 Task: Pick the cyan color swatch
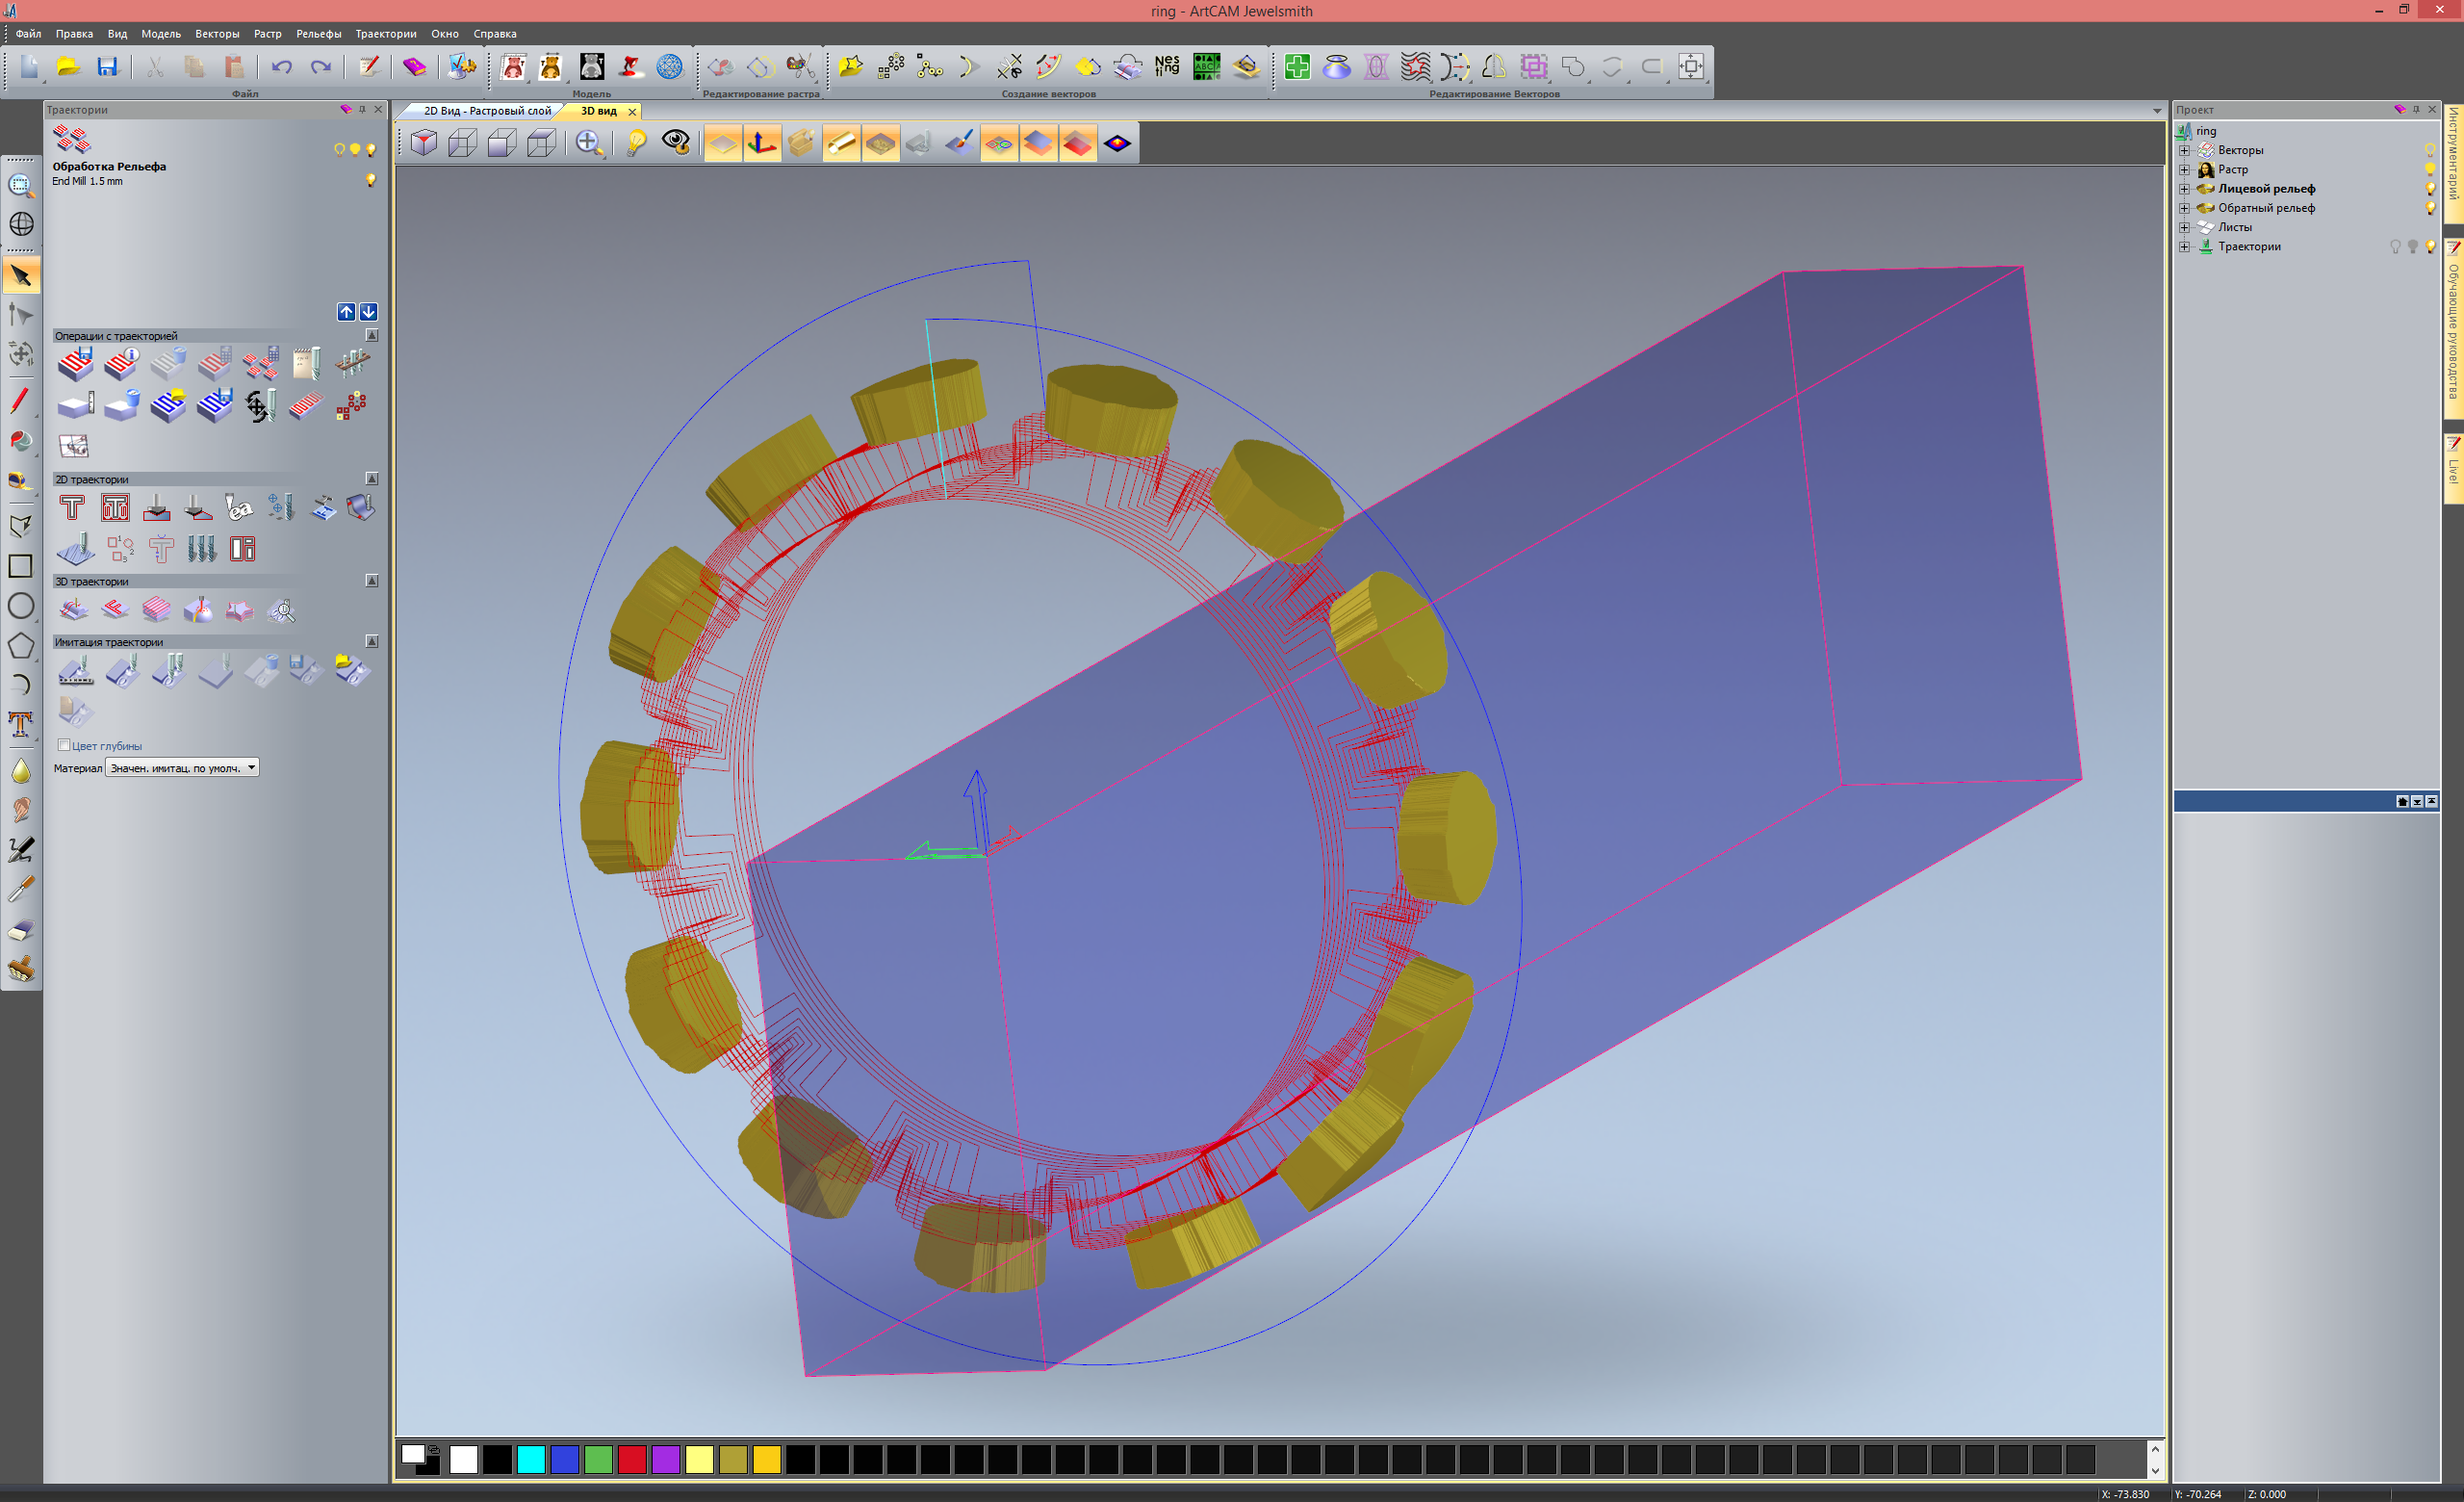531,1459
